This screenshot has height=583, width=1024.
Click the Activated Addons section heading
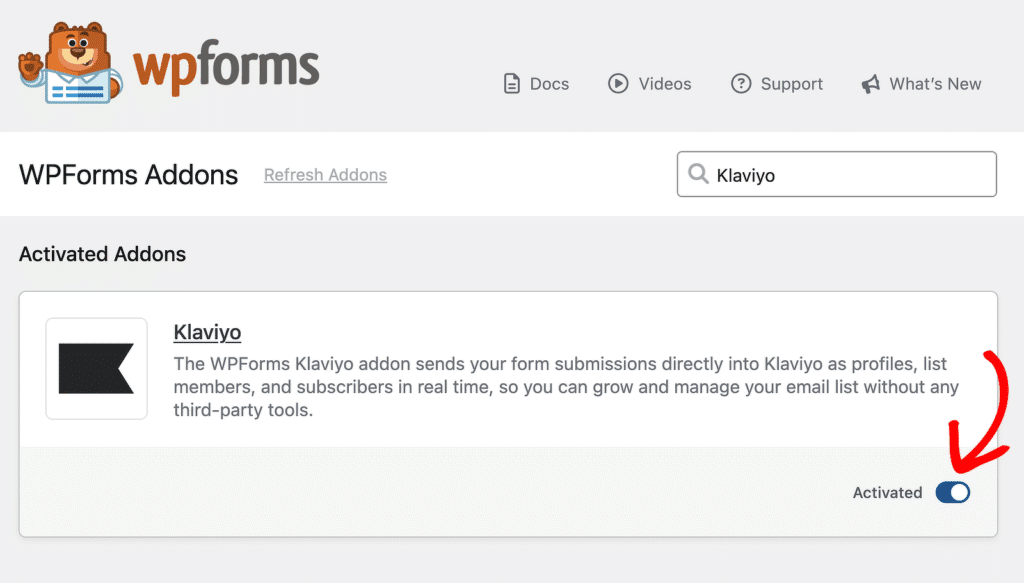(103, 254)
